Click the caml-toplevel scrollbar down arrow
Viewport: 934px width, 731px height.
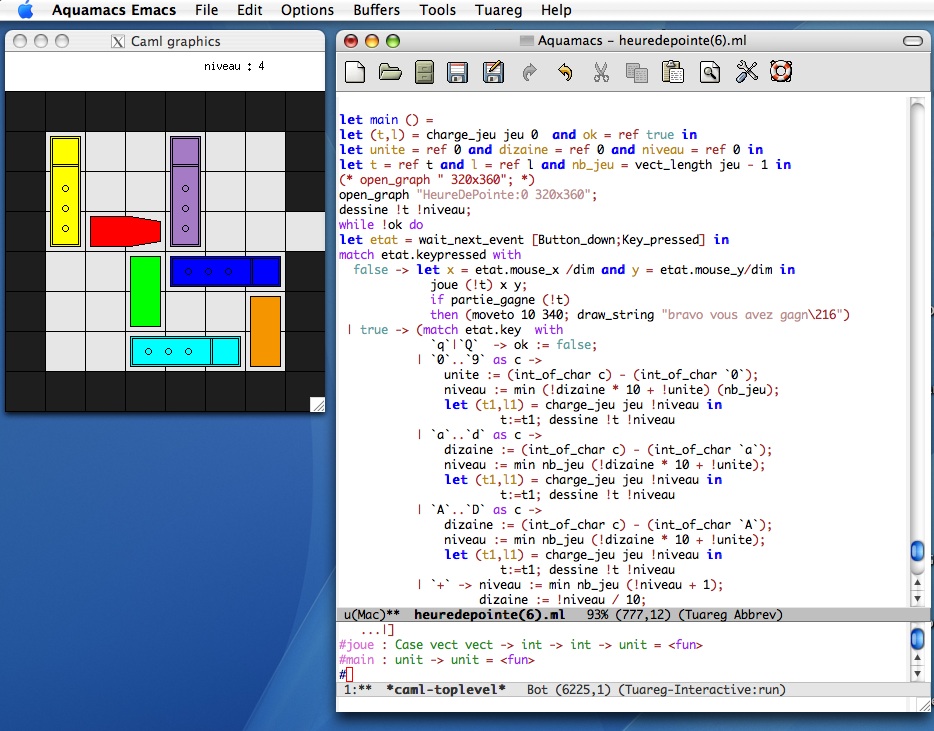click(917, 673)
